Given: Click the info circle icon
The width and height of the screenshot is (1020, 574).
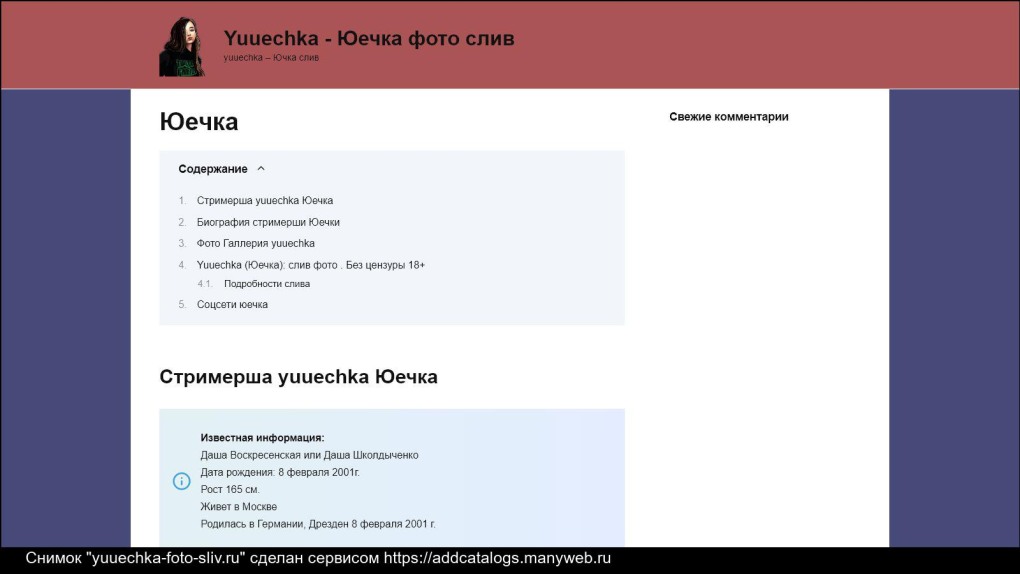Looking at the screenshot, I should tap(181, 481).
